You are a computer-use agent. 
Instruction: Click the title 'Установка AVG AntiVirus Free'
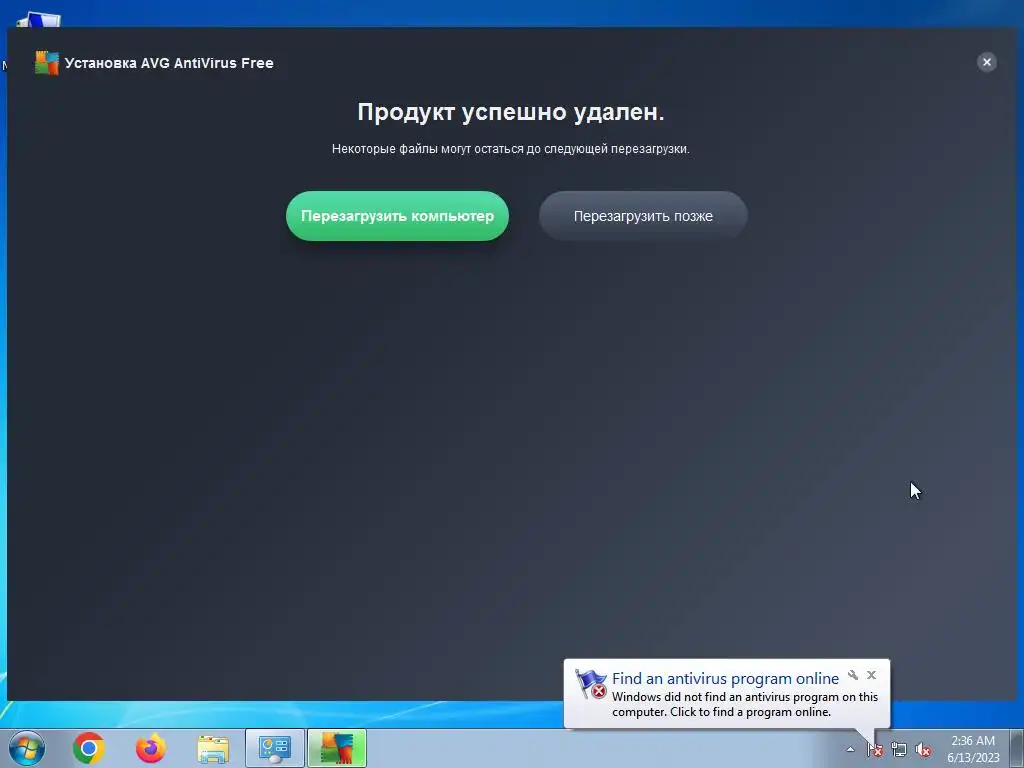coord(169,63)
